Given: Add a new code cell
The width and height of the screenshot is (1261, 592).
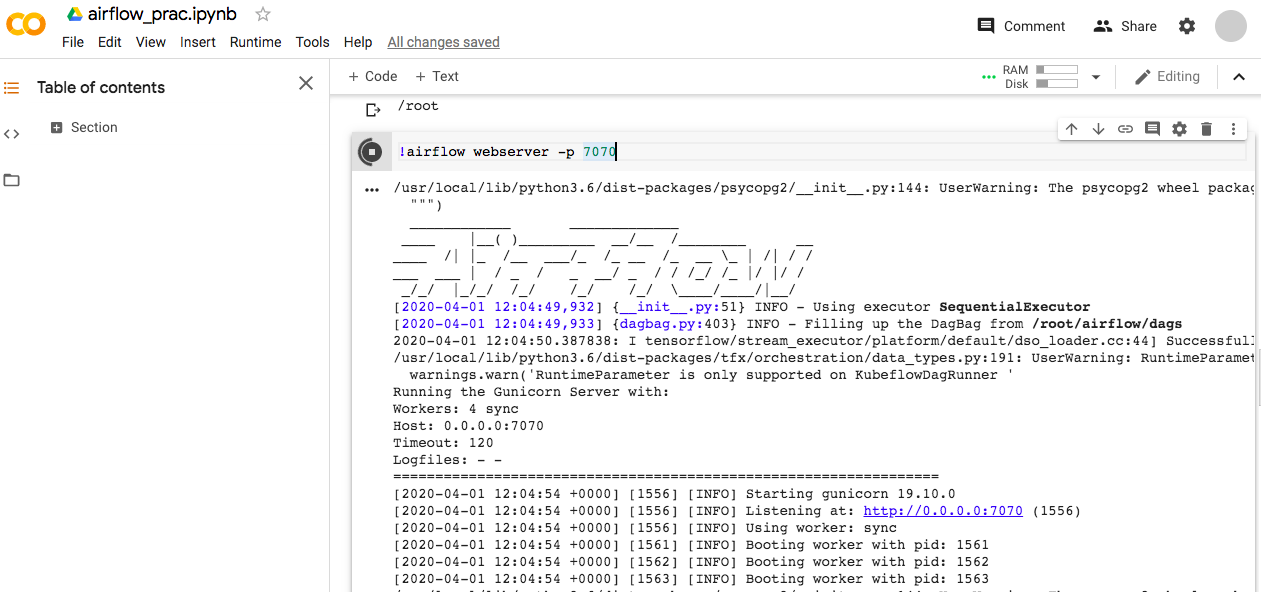Looking at the screenshot, I should tap(372, 76).
